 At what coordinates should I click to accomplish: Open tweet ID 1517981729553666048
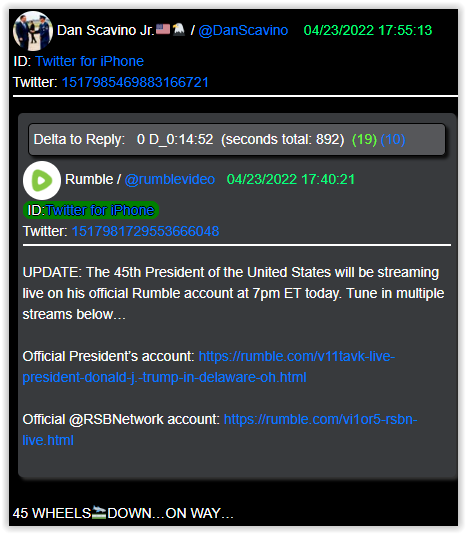[x=145, y=231]
